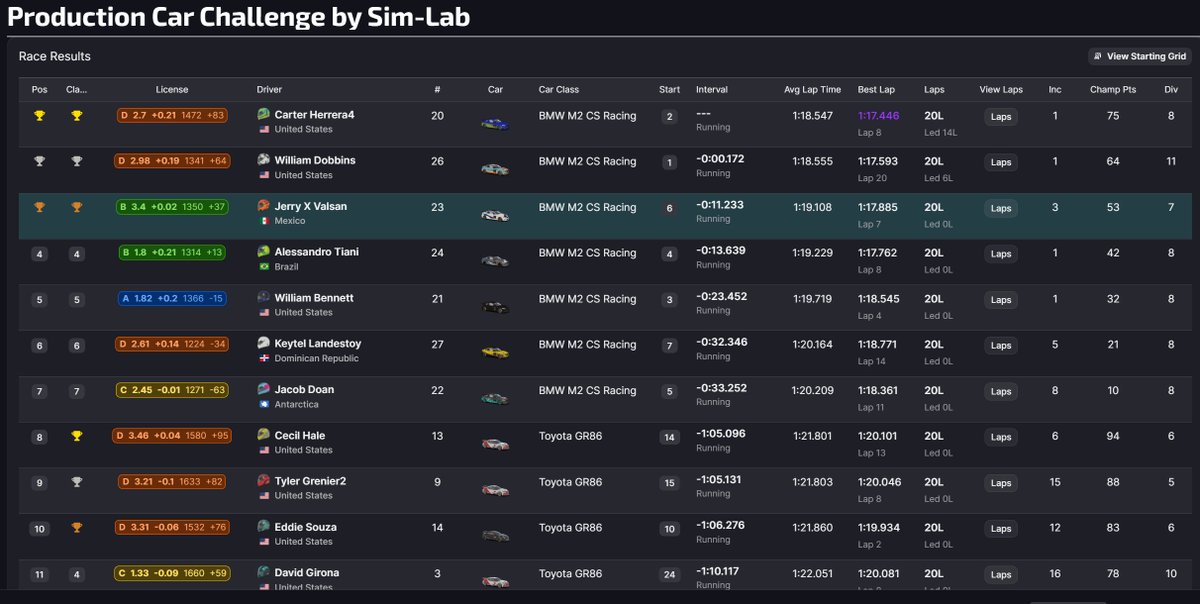Click the blue car icon for Carter Herrera4
The width and height of the screenshot is (1200, 604).
click(495, 123)
